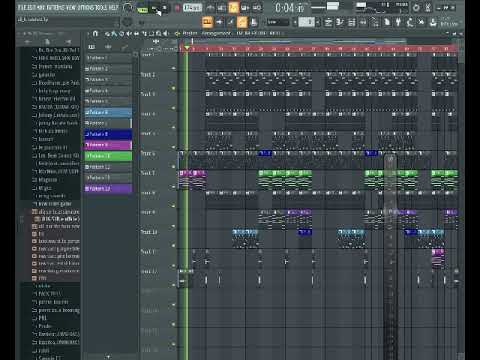Select the playlist Delete tool
Screen dimensions: 480x360
pos(122,34)
